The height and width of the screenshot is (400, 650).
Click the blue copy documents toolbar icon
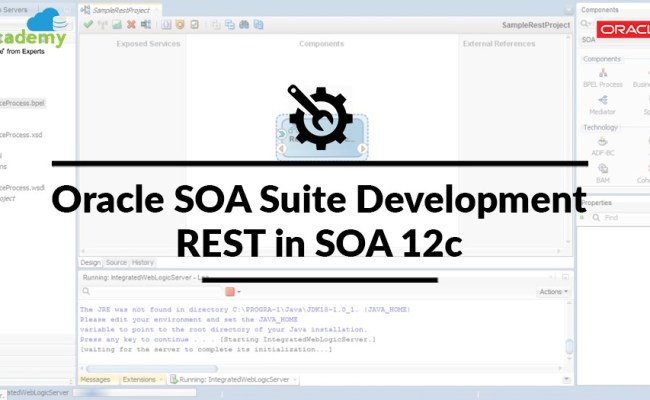[258, 24]
